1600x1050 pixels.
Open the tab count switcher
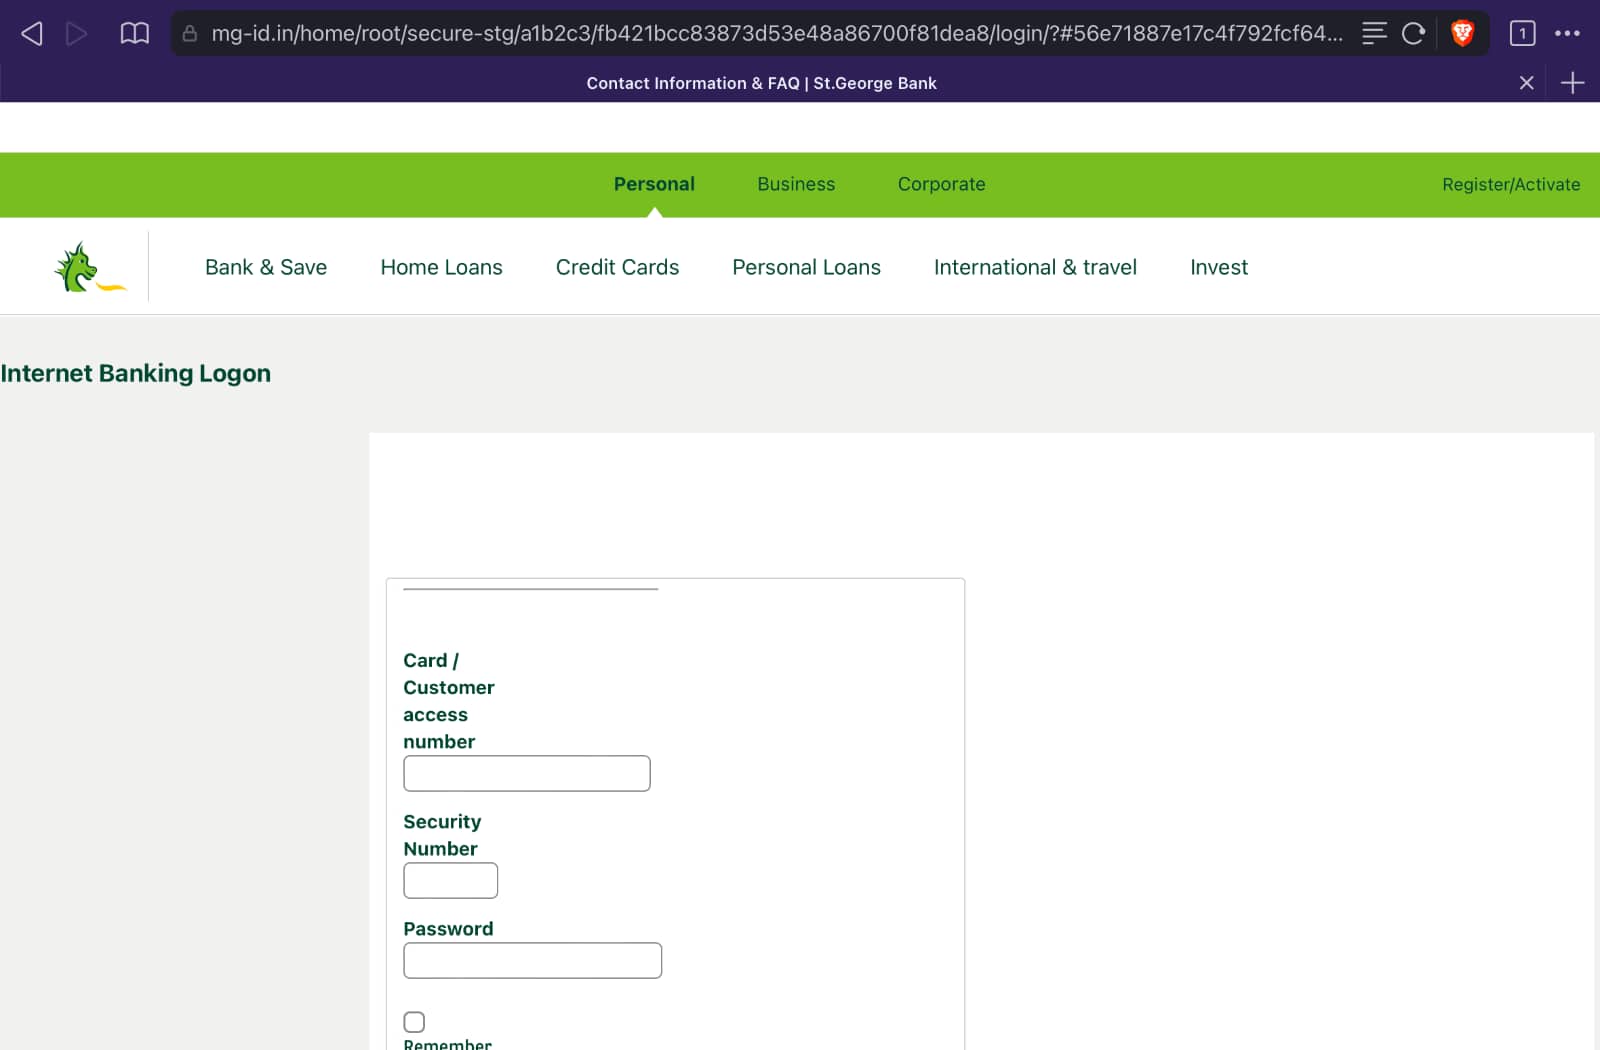1522,34
